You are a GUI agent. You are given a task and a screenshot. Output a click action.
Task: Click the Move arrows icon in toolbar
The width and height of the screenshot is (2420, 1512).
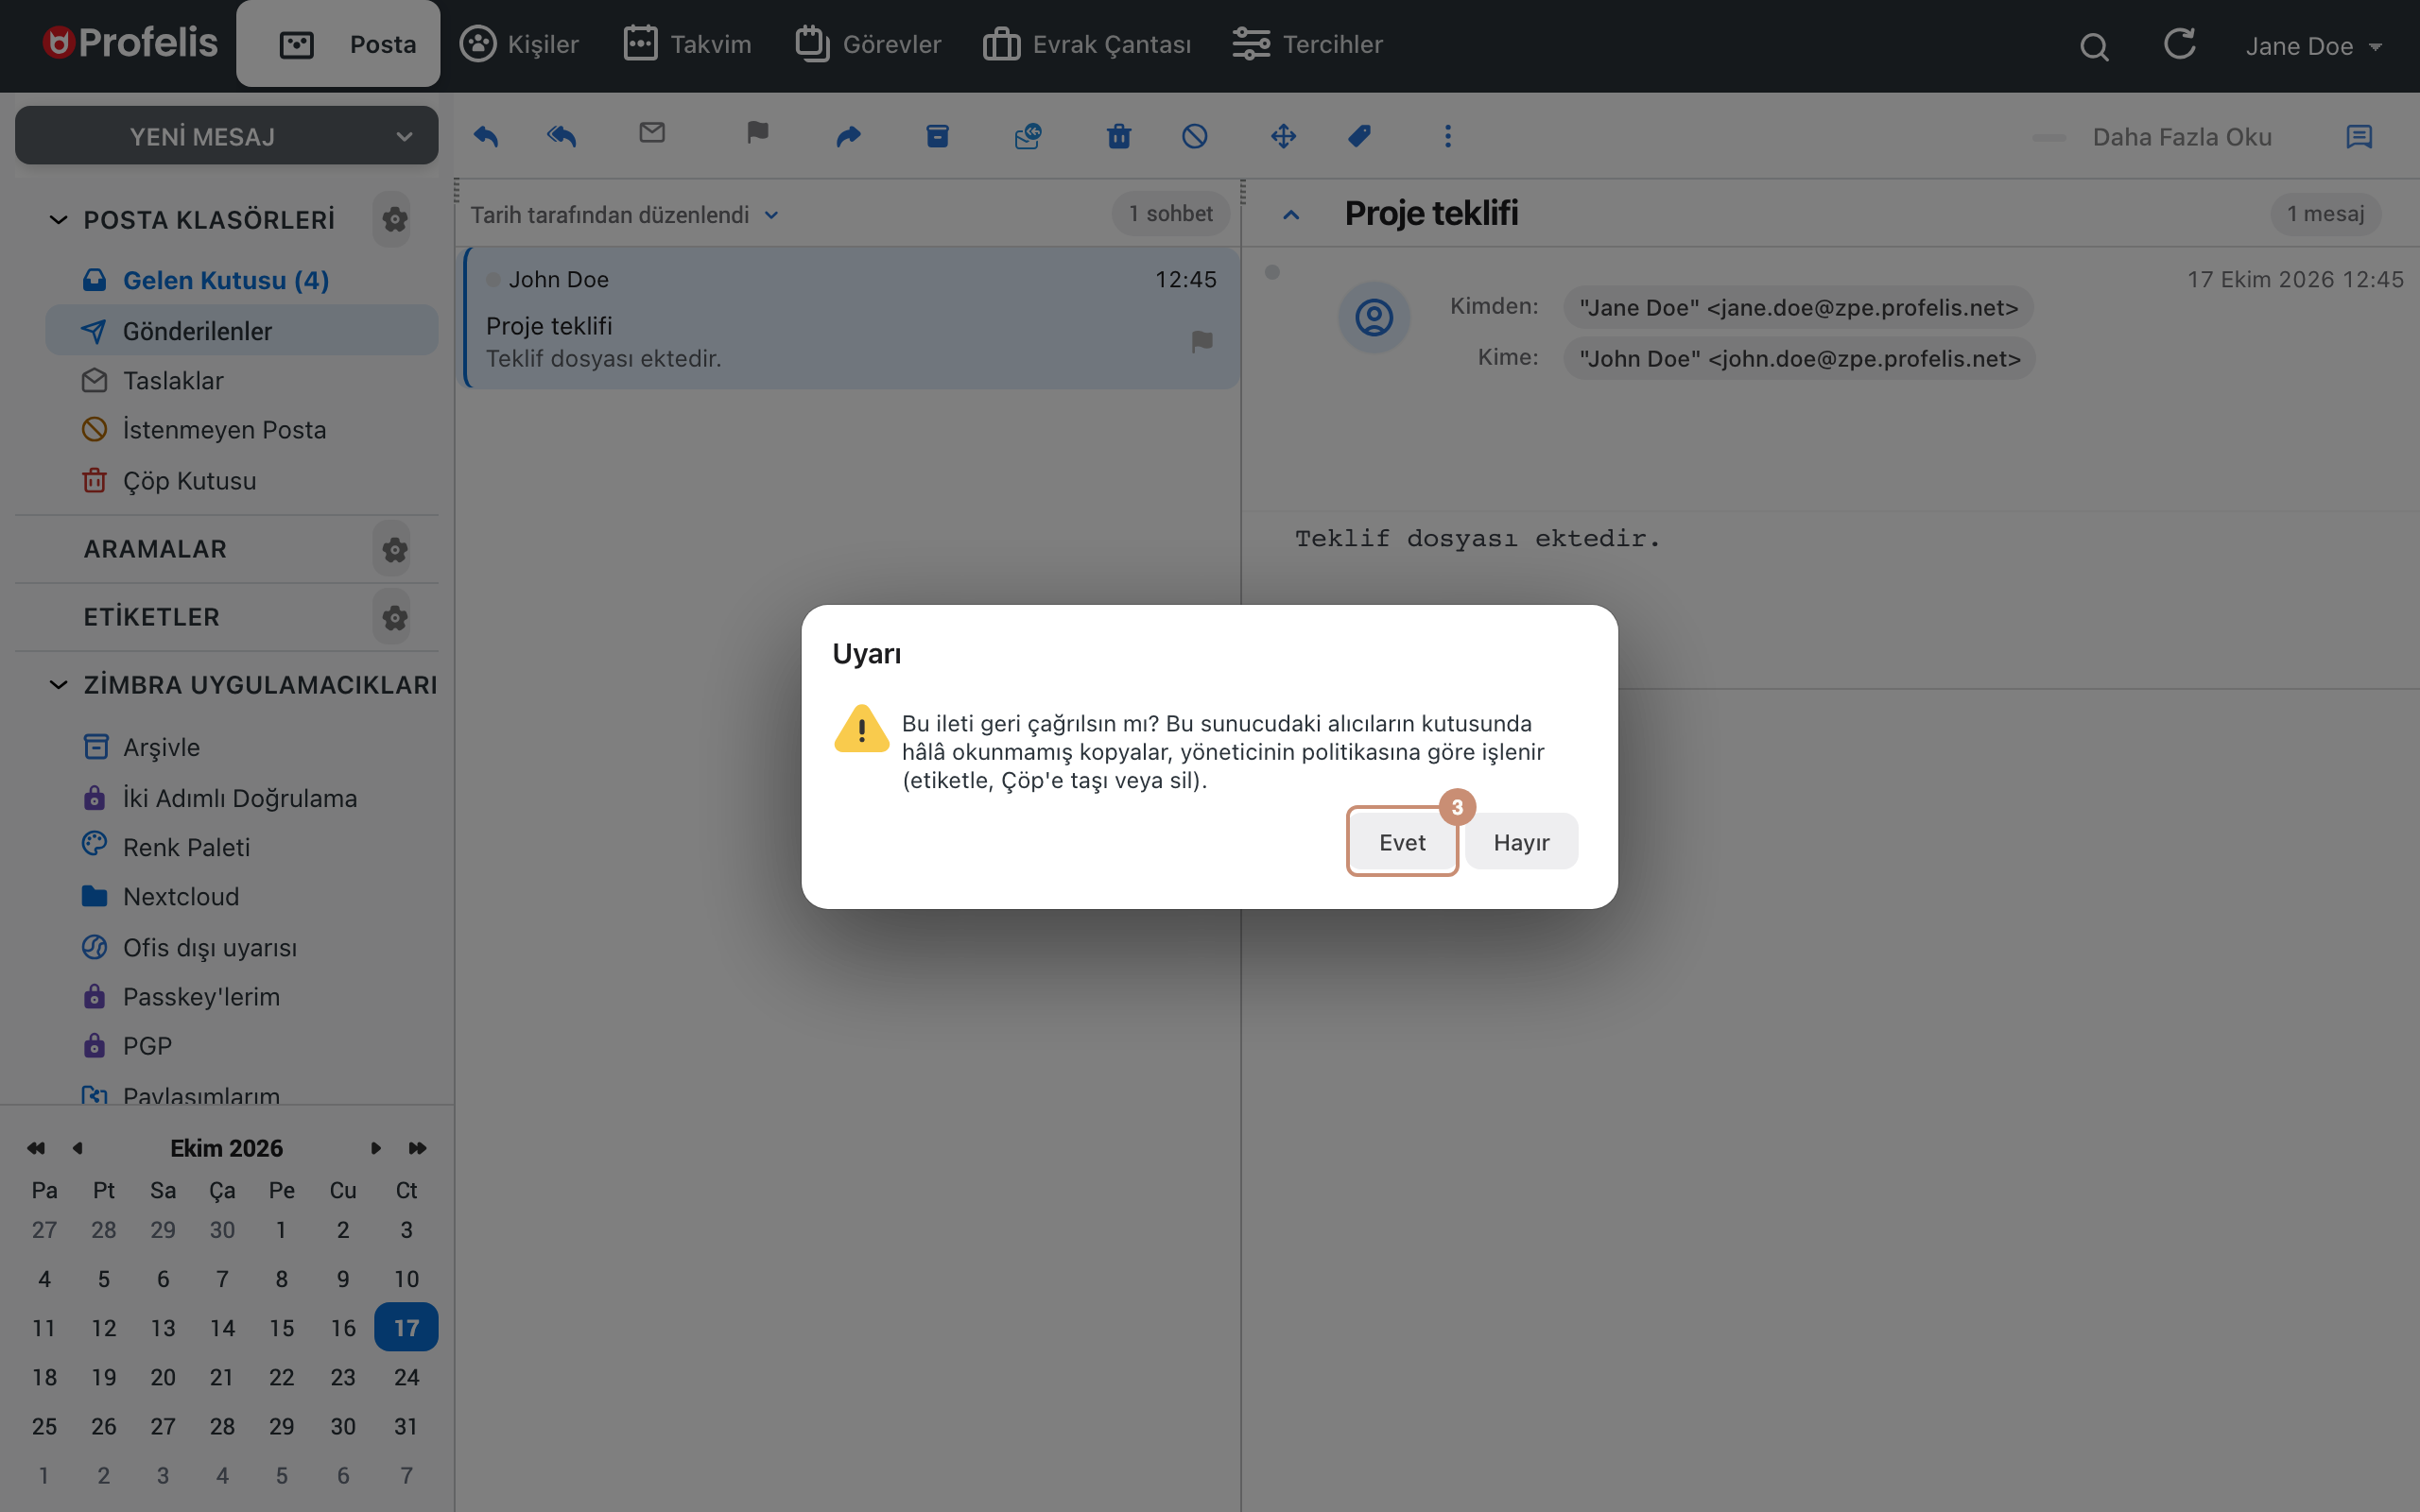pyautogui.click(x=1284, y=136)
